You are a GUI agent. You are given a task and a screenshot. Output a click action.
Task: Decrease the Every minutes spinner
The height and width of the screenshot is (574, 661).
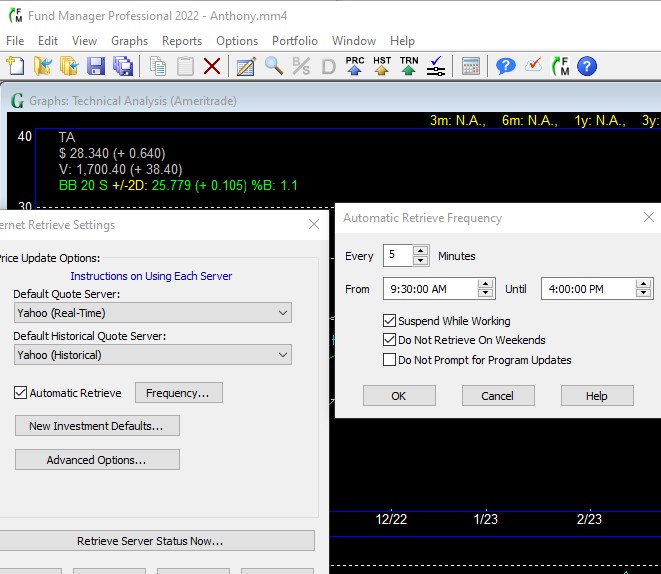coord(420,260)
